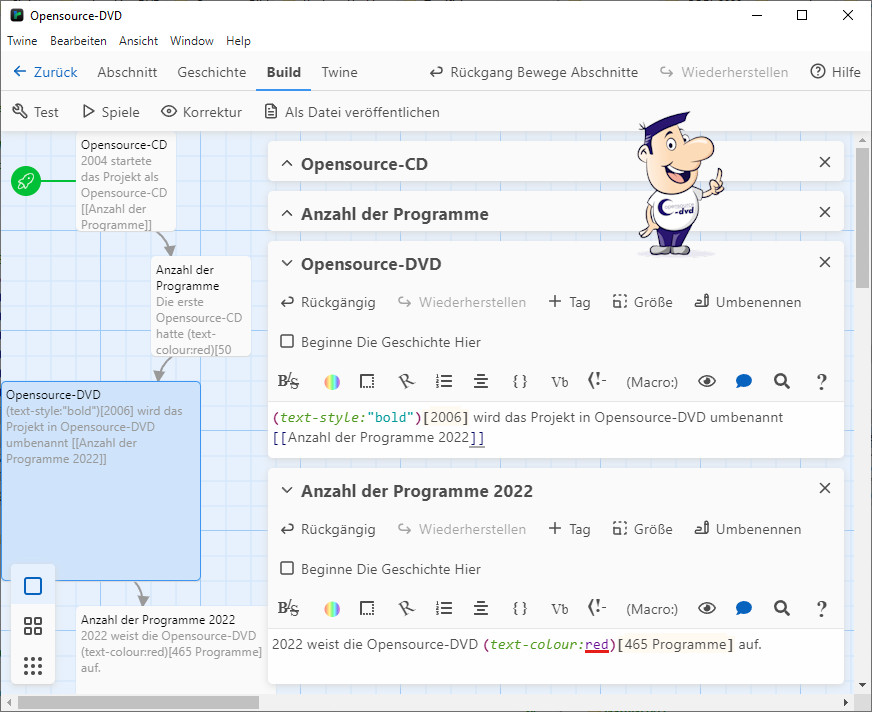Viewport: 872px width, 712px height.
Task: Switch to the Geschichte tab
Action: (x=211, y=72)
